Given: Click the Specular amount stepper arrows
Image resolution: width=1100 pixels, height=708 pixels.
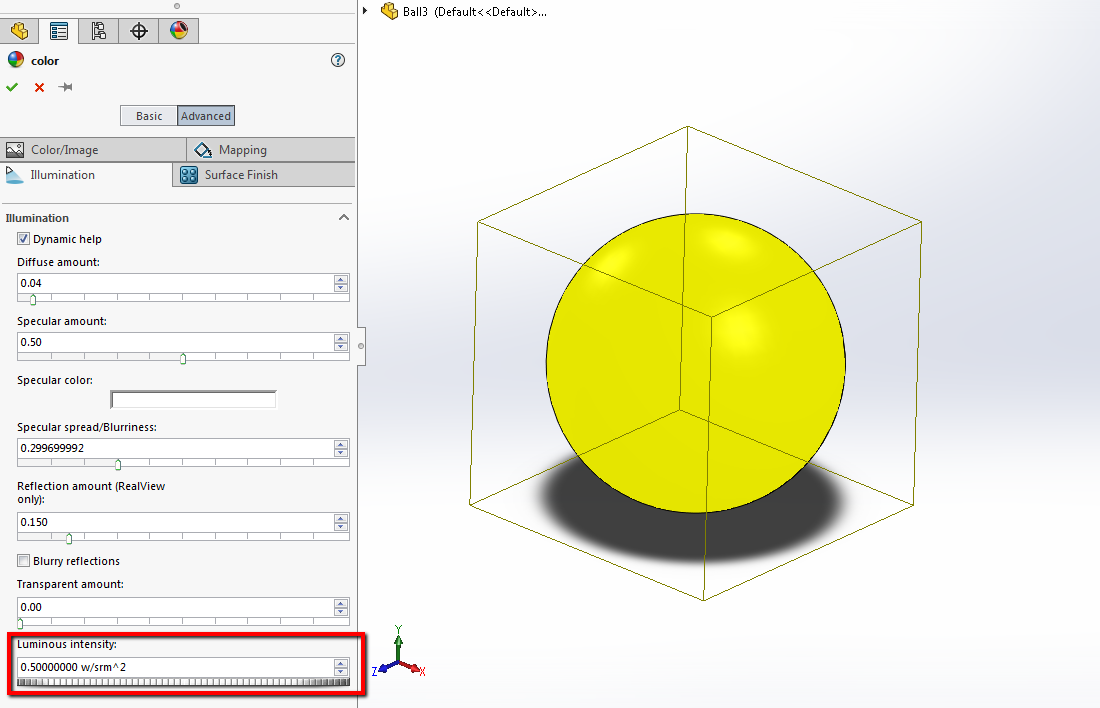Looking at the screenshot, I should point(341,342).
